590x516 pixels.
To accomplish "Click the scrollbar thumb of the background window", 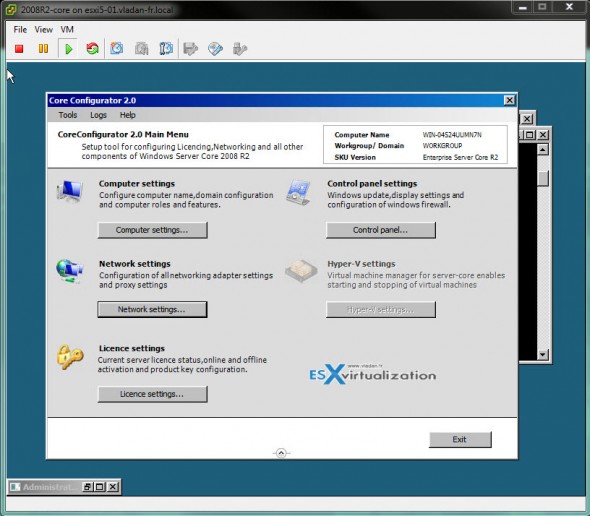I will point(543,178).
